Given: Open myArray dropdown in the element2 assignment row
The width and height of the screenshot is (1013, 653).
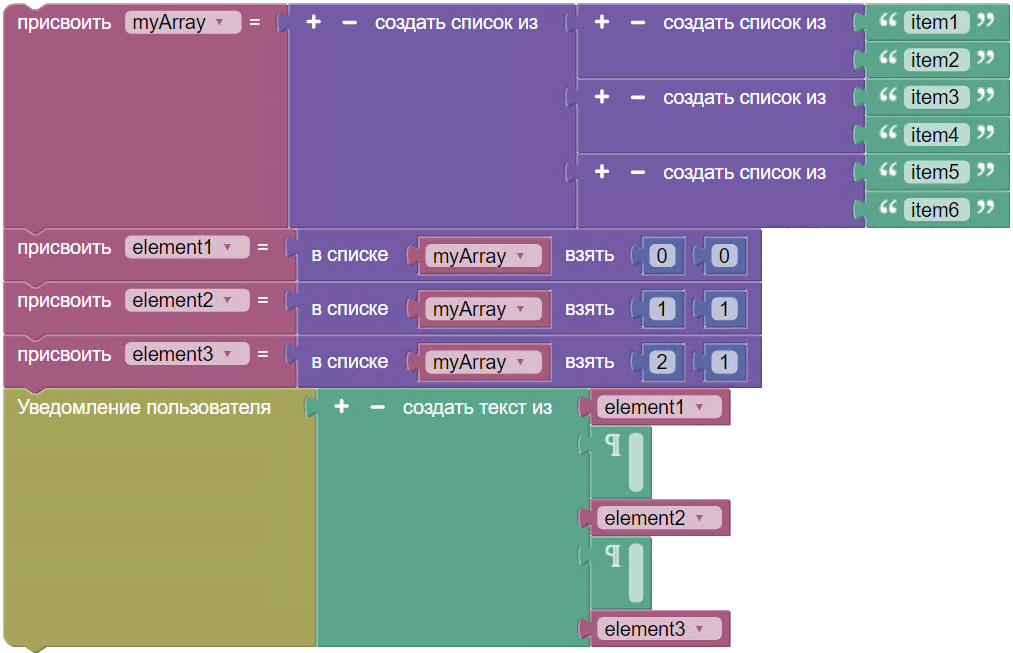Looking at the screenshot, I should tap(484, 309).
